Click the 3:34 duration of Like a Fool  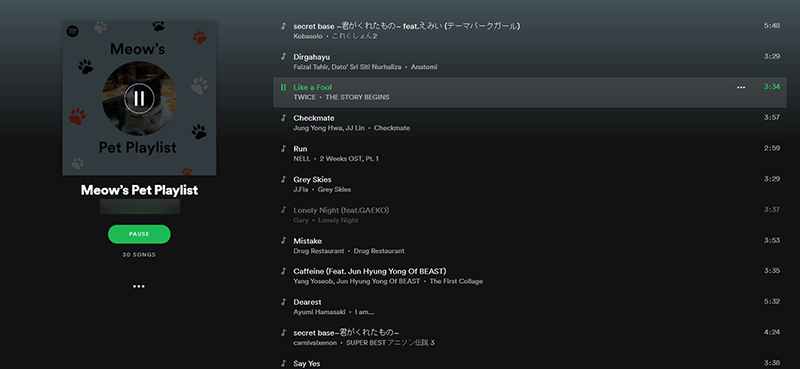[771, 87]
